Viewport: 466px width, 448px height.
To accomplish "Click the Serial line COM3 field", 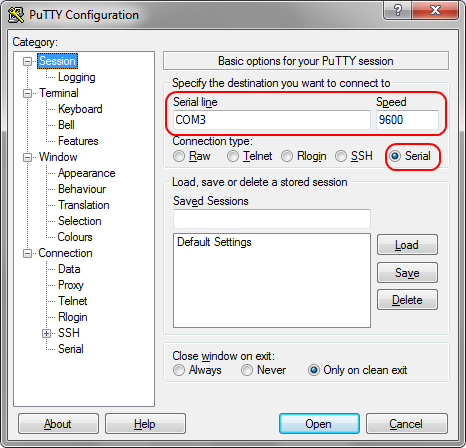I will (x=272, y=120).
